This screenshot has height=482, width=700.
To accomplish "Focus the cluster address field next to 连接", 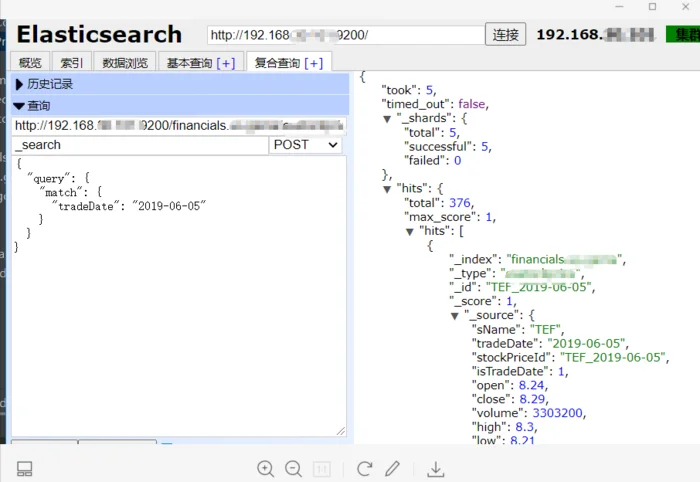I will [346, 35].
